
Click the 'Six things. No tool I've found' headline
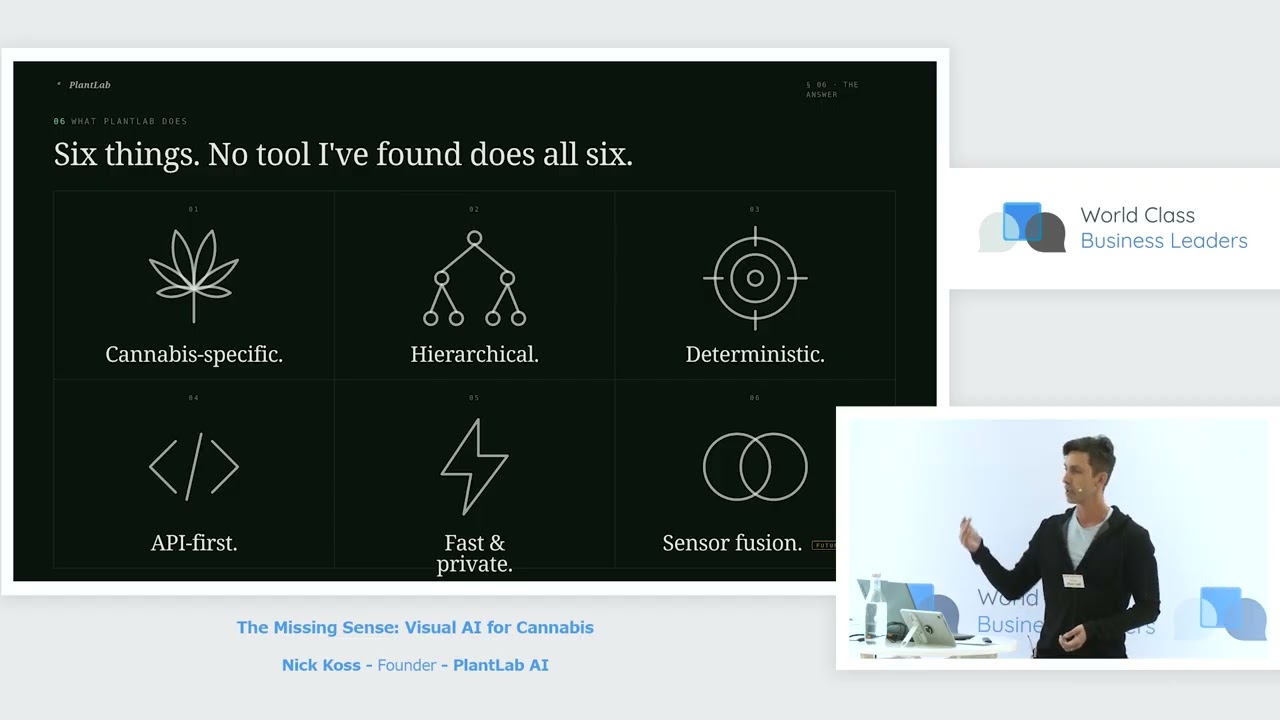pyautogui.click(x=343, y=154)
